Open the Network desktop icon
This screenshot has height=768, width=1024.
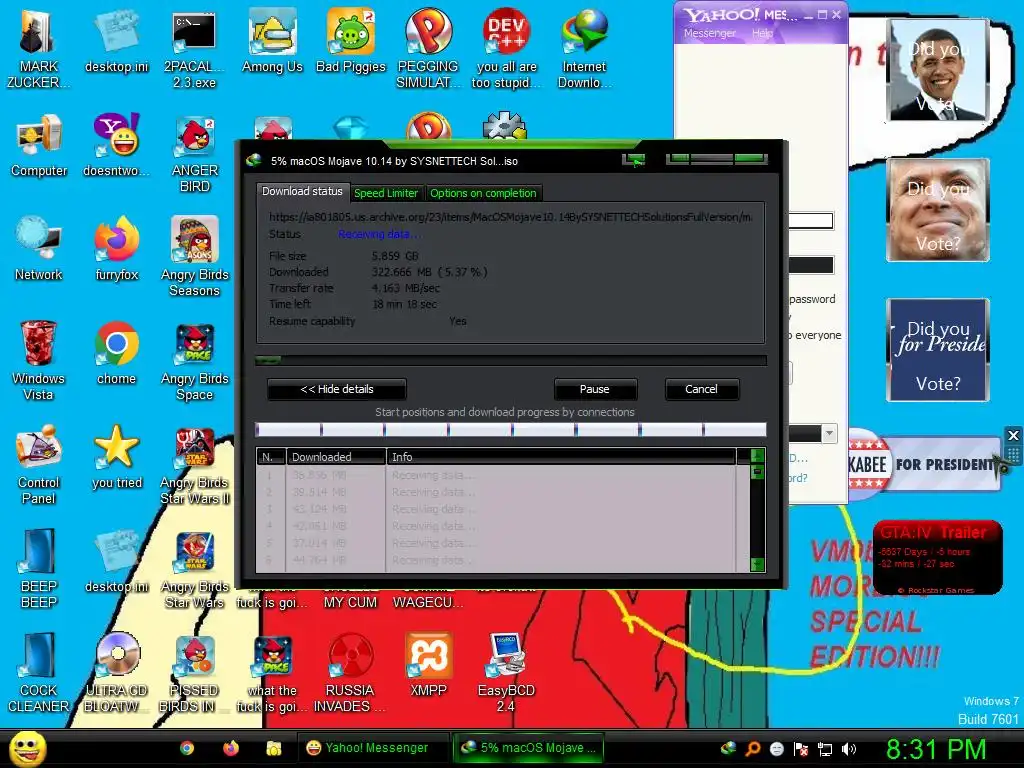tap(39, 249)
